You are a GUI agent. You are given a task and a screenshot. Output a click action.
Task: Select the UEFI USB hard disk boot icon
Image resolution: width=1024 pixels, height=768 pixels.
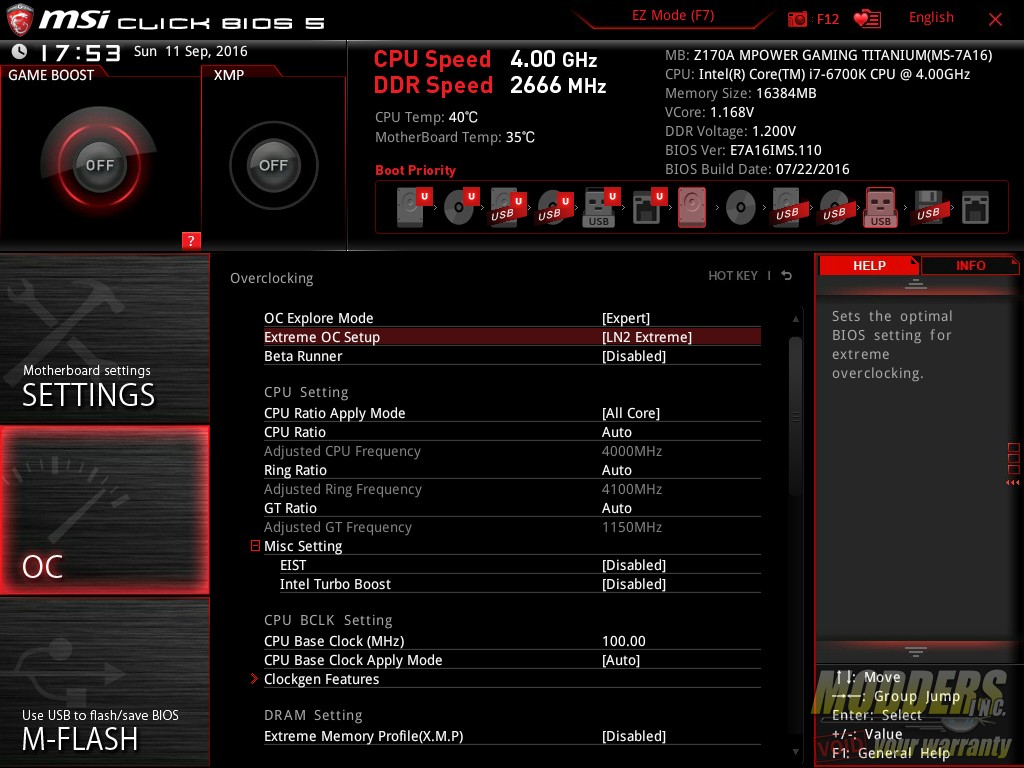507,208
